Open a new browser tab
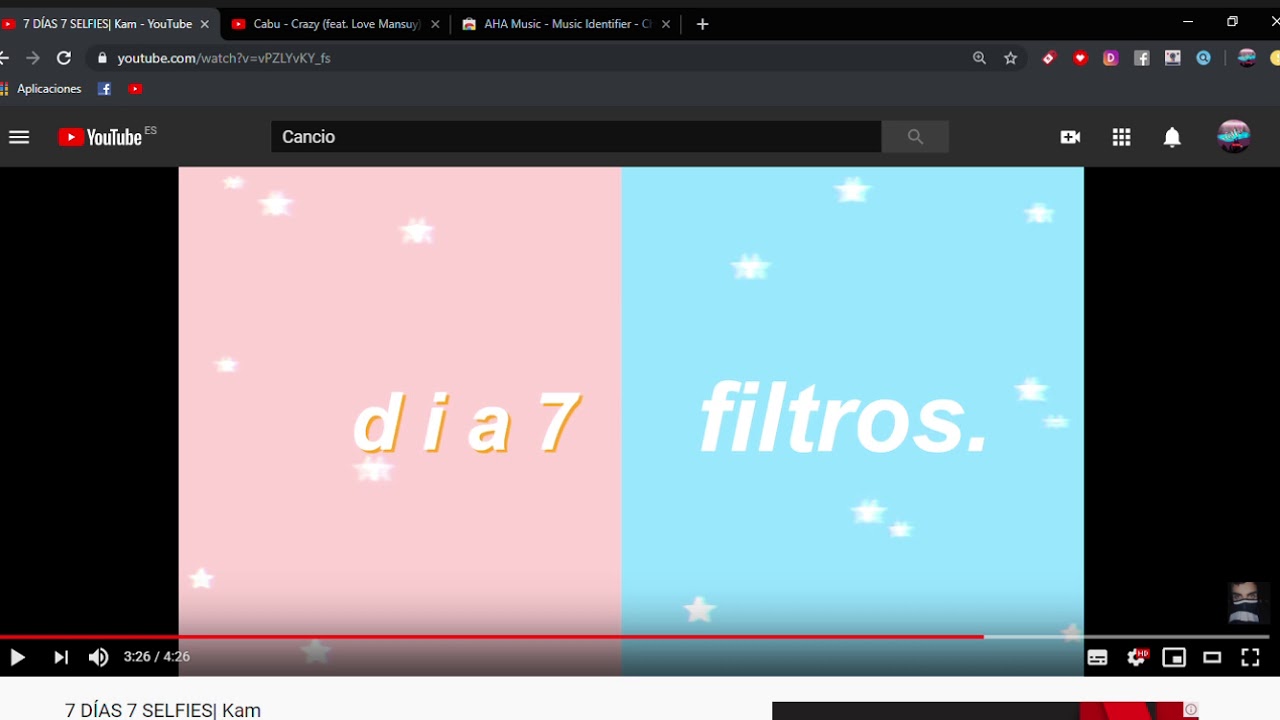Screen dimensions: 1280x720 coord(702,24)
